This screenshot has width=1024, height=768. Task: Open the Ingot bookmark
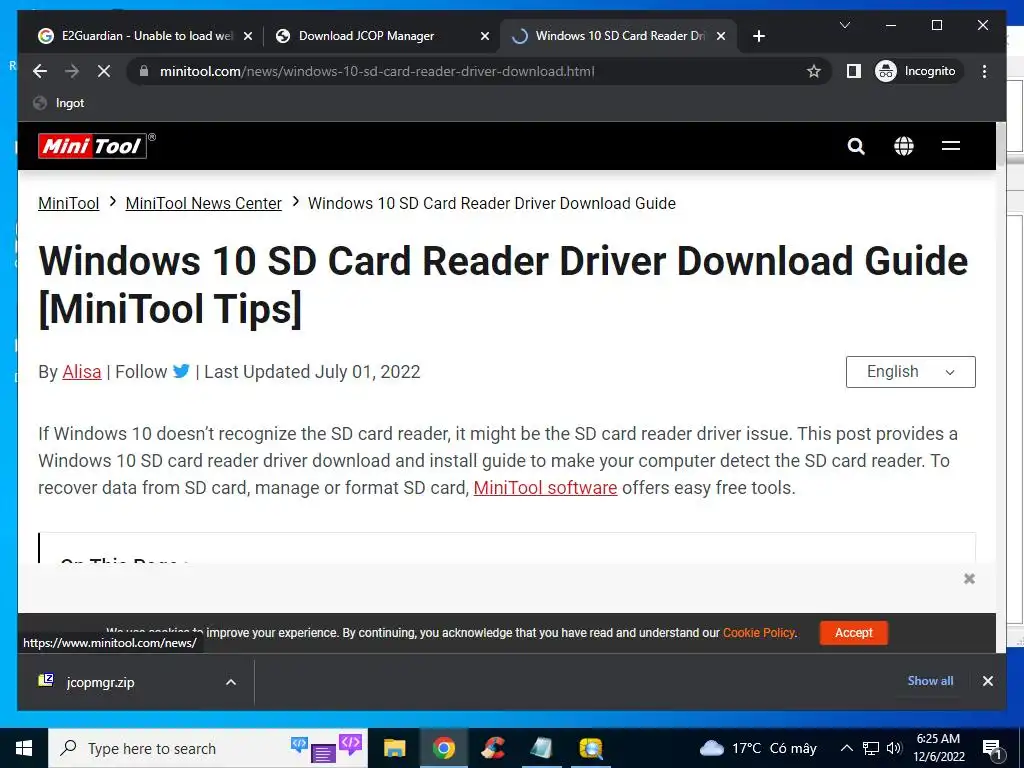(59, 103)
